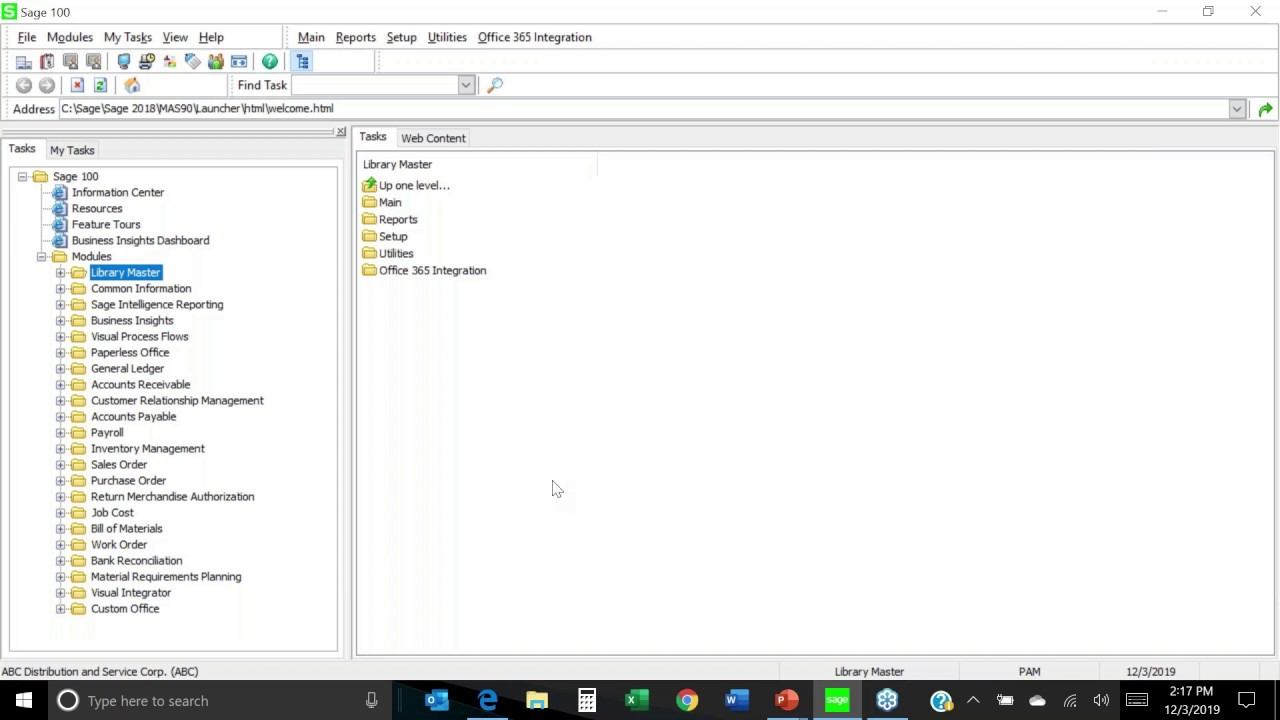Open the View menu

click(x=175, y=37)
